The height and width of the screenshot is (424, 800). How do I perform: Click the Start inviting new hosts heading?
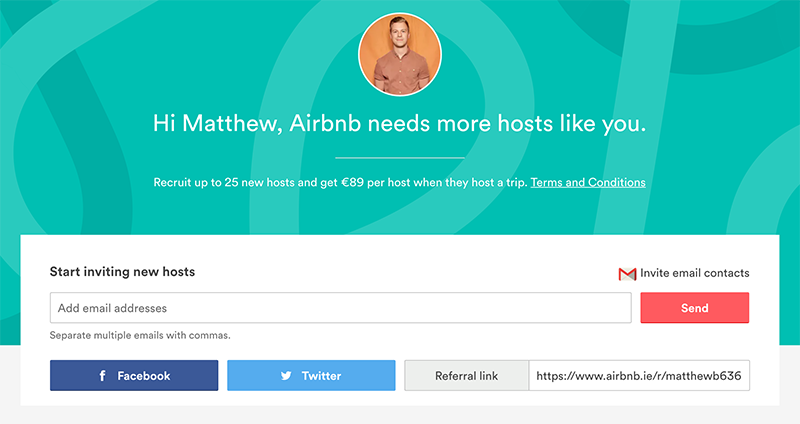tap(122, 271)
